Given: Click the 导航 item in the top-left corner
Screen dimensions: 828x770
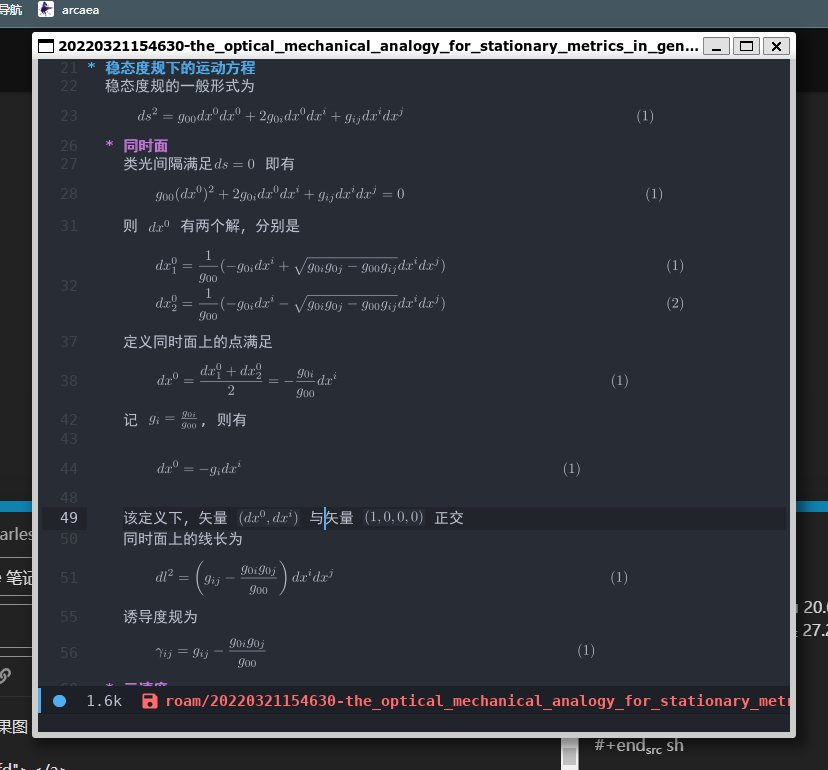Looking at the screenshot, I should (x=11, y=9).
